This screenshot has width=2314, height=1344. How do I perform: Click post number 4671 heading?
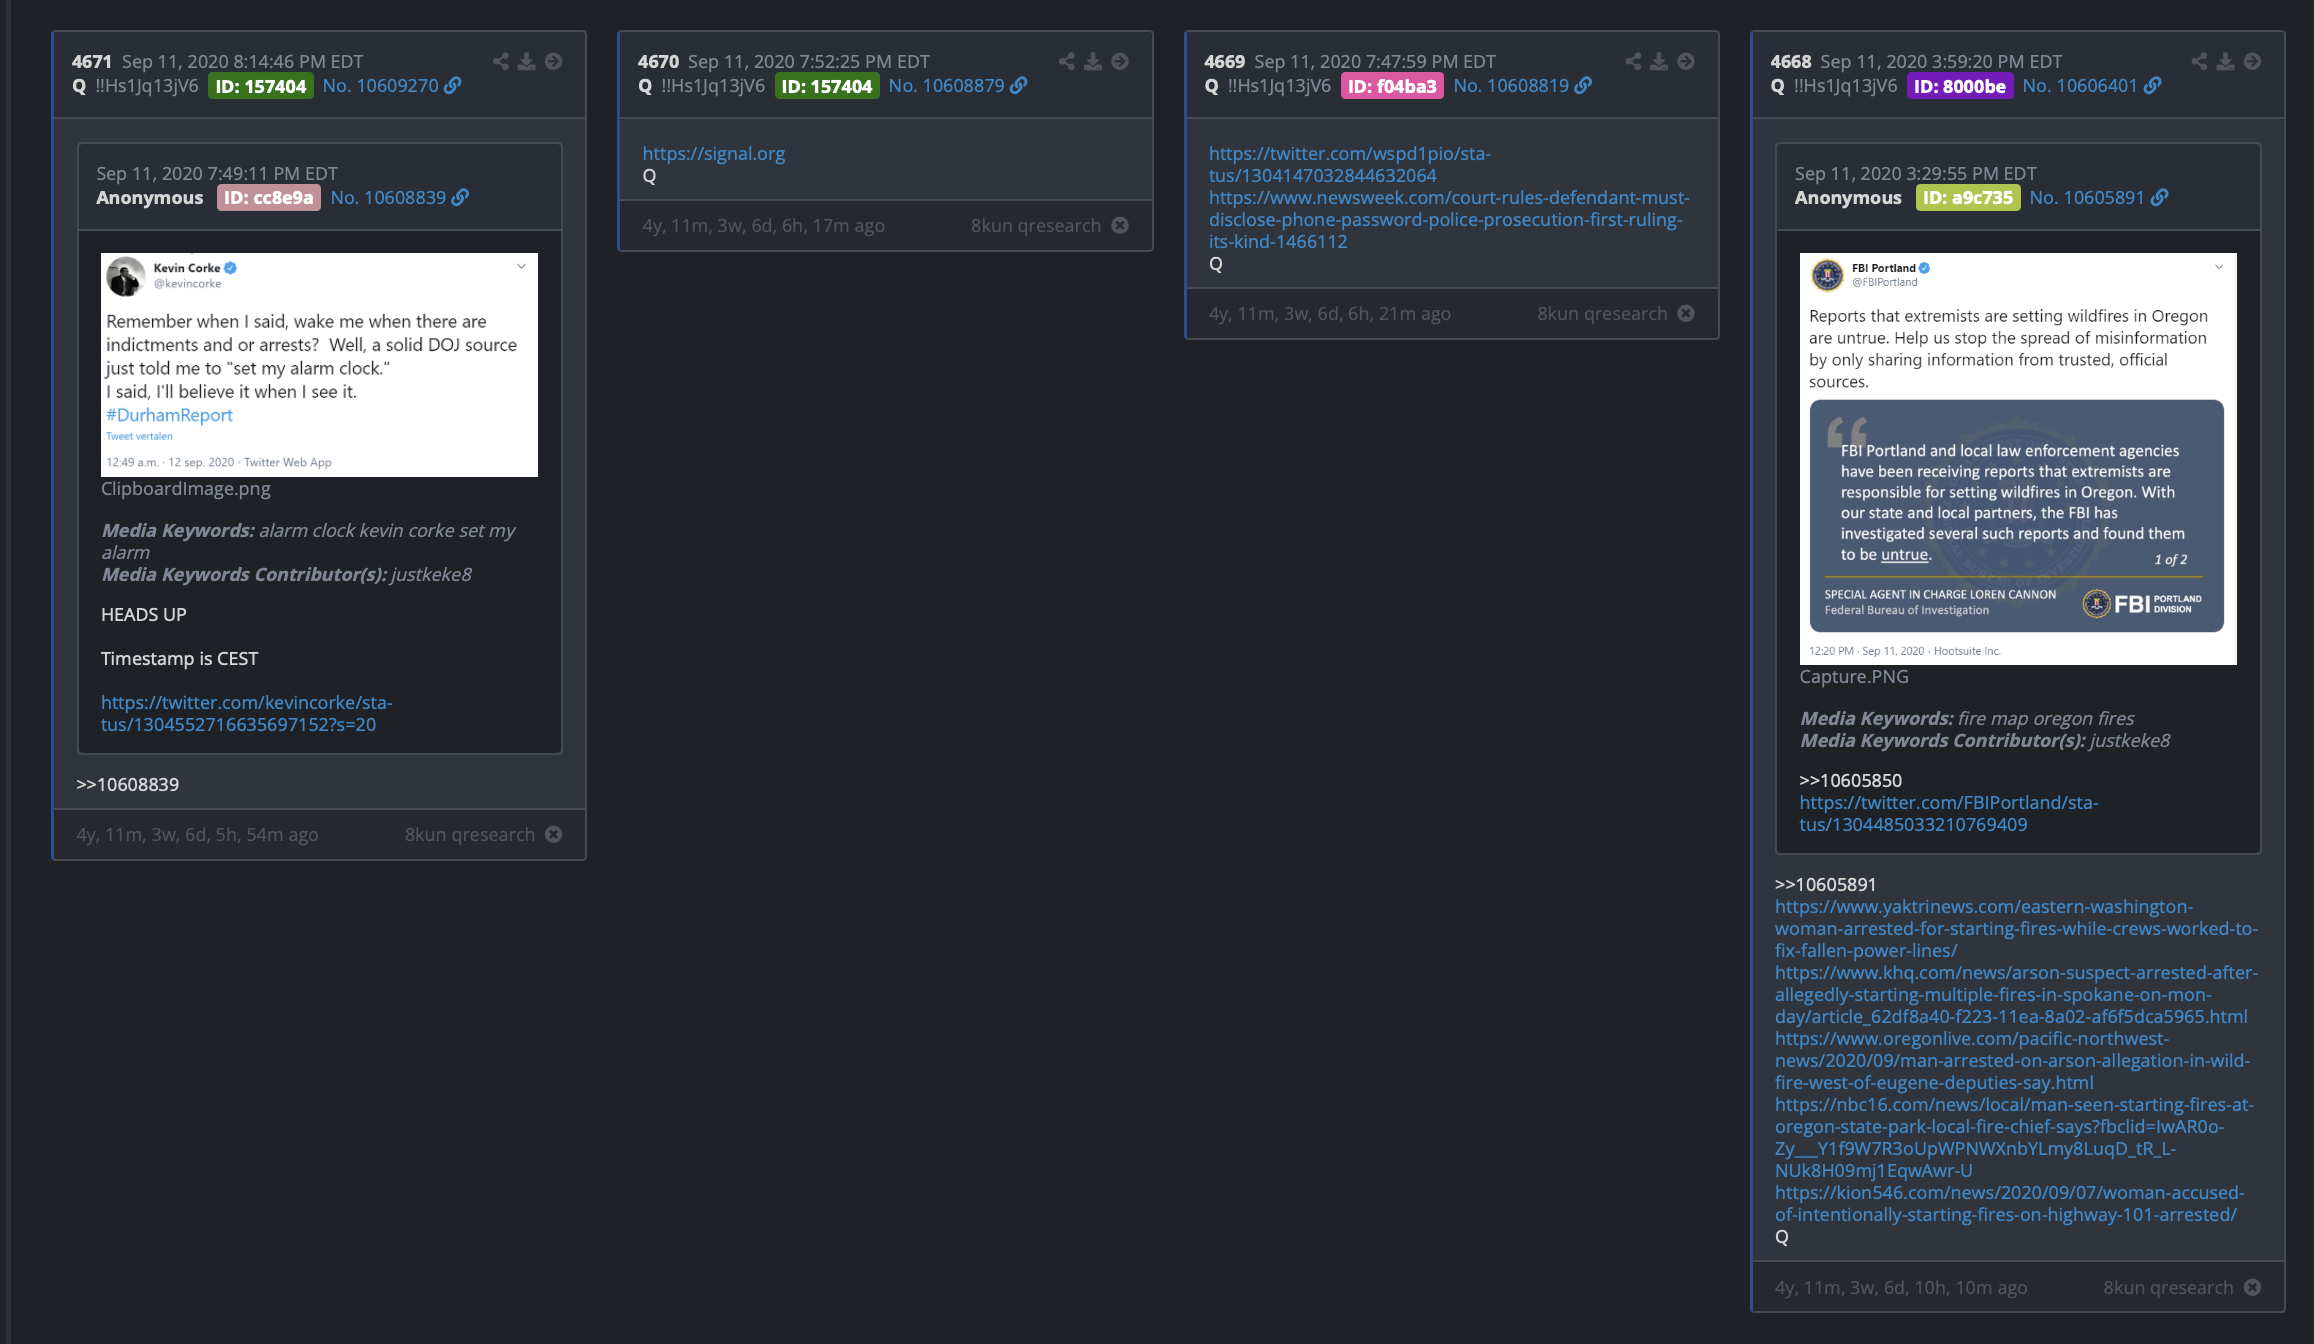(x=92, y=61)
